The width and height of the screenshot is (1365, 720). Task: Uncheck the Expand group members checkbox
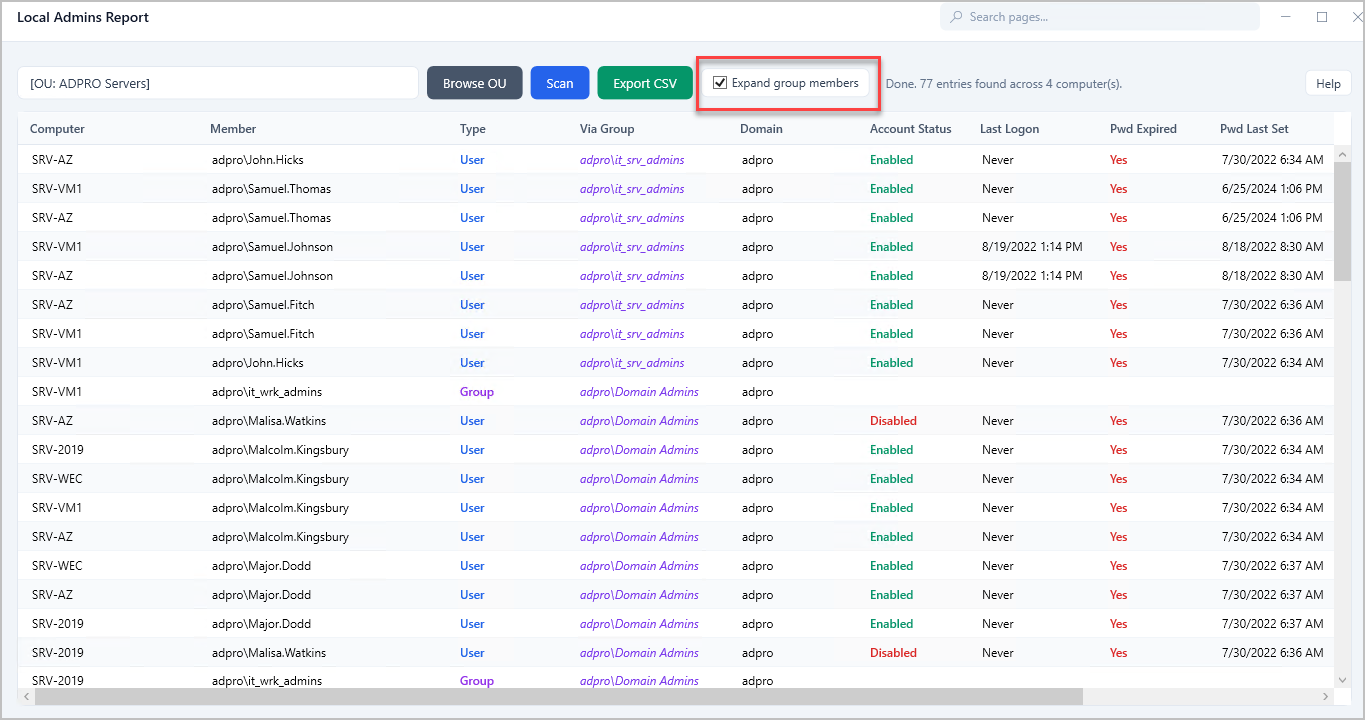coord(720,83)
